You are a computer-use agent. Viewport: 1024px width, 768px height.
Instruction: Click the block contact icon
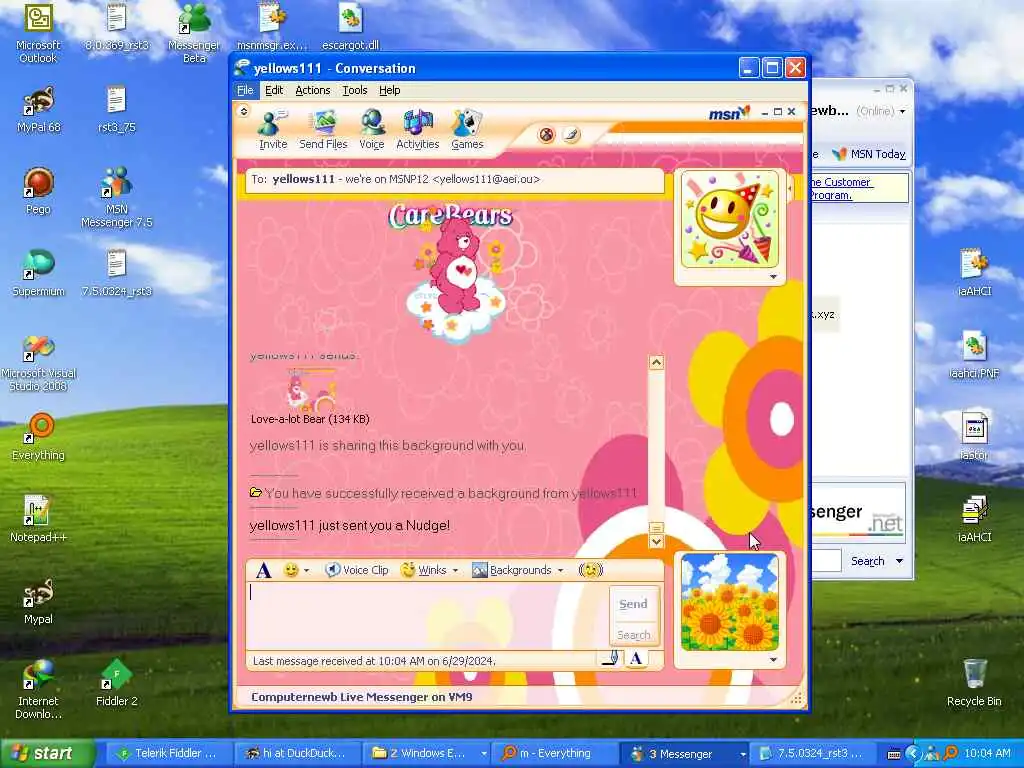547,135
